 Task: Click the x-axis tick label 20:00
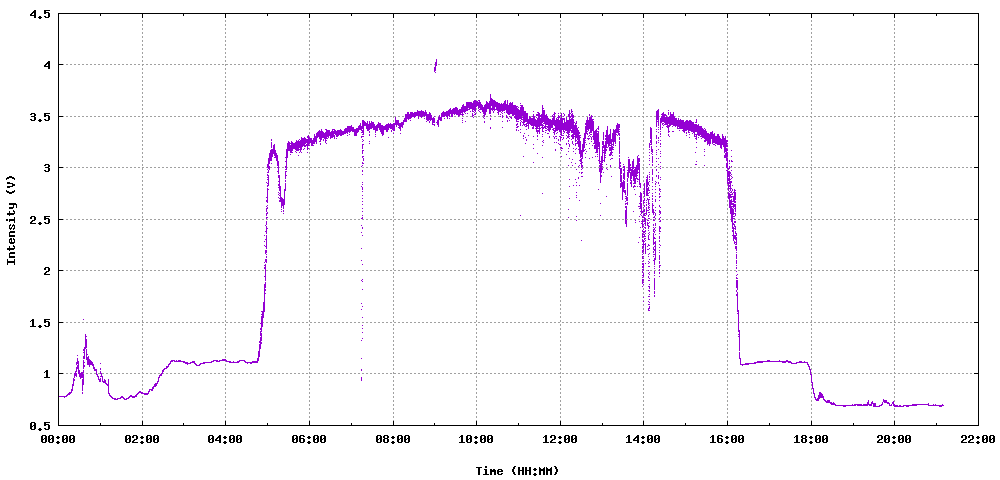tap(894, 439)
